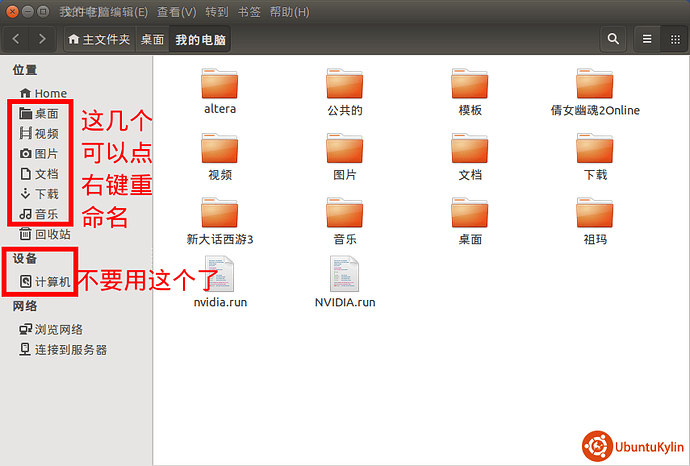690x466 pixels.
Task: Go forward with the right arrow button
Action: click(42, 39)
